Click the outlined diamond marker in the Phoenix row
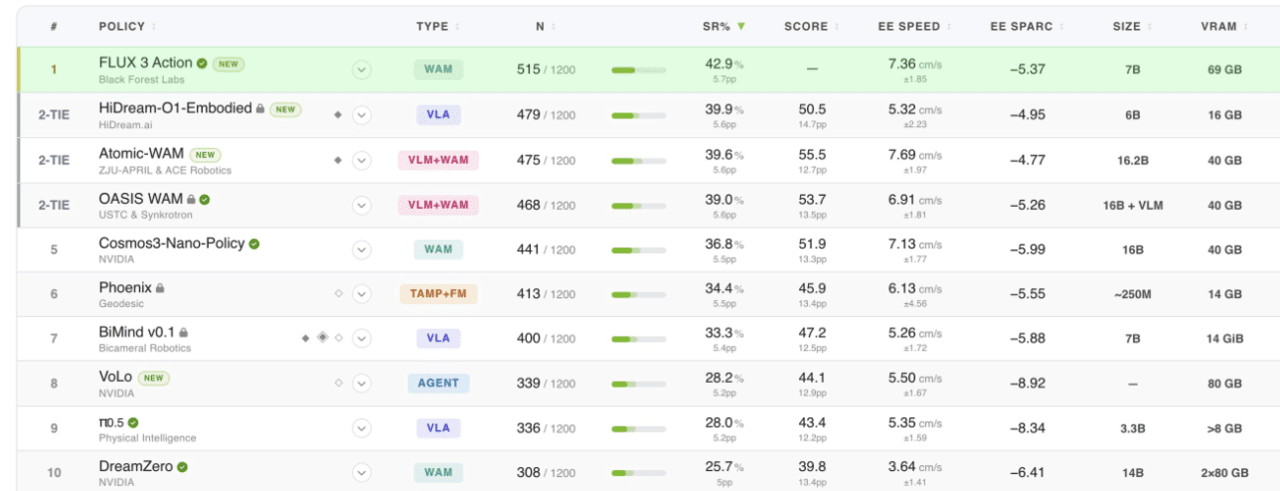This screenshot has width=1280, height=491. click(338, 294)
